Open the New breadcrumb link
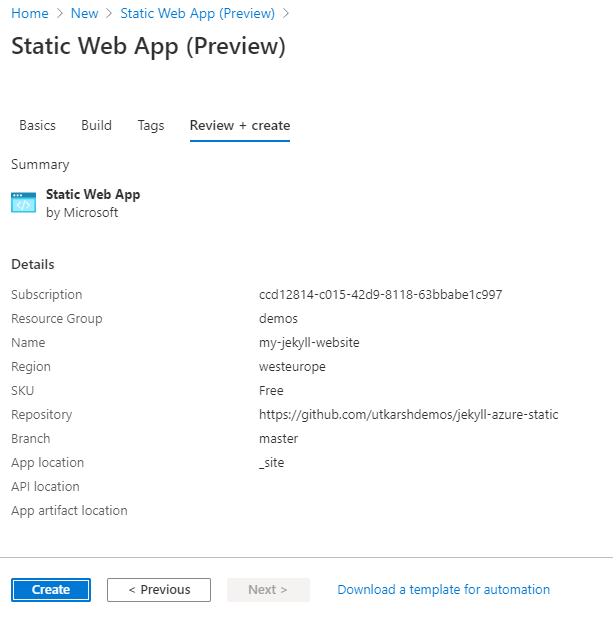 [85, 14]
